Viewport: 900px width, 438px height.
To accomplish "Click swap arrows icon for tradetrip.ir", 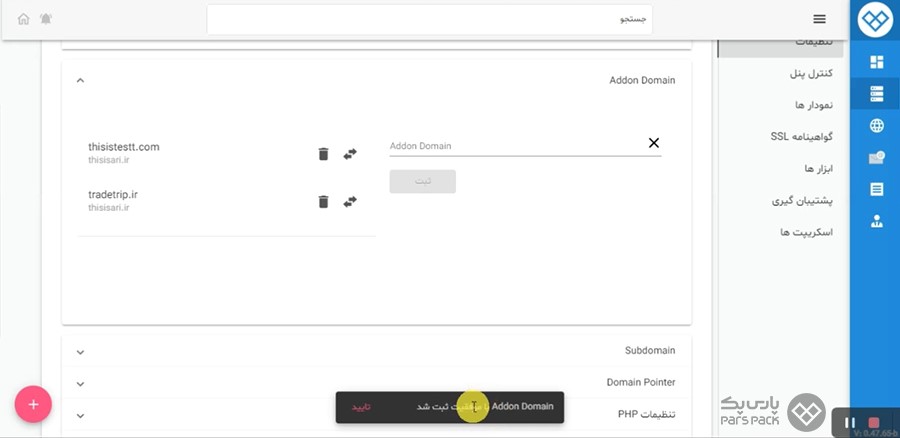I will coord(350,201).
